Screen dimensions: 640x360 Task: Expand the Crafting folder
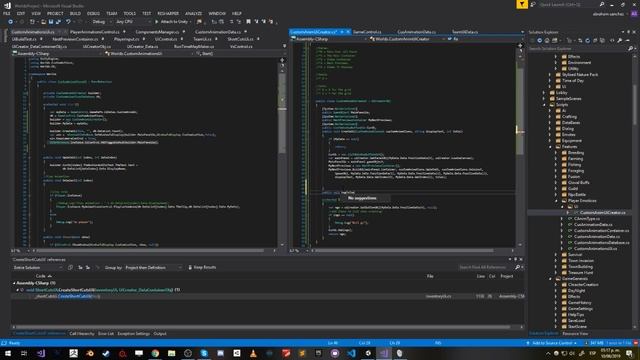(x=550, y=117)
